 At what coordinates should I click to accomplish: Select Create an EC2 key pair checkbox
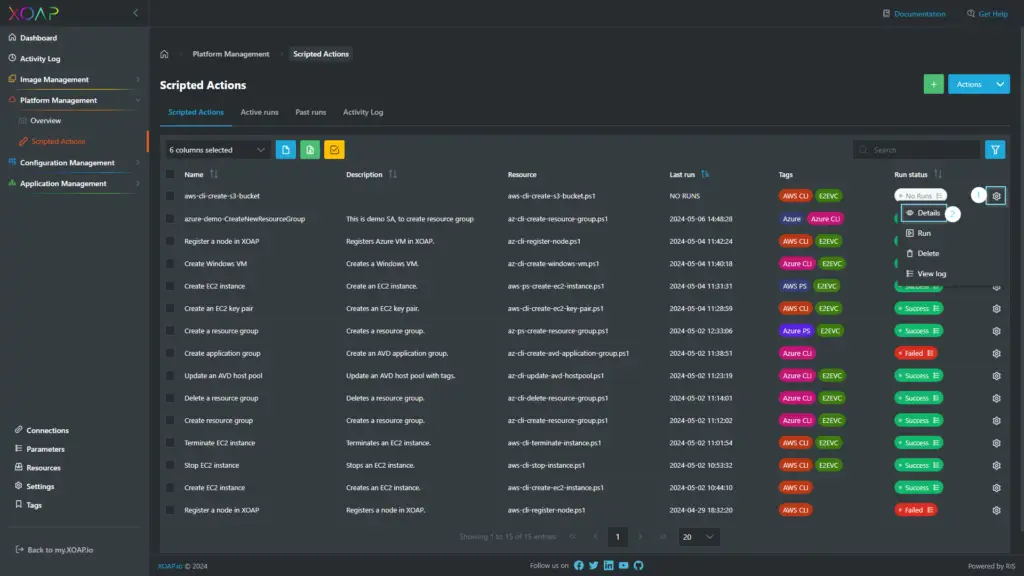(170, 308)
